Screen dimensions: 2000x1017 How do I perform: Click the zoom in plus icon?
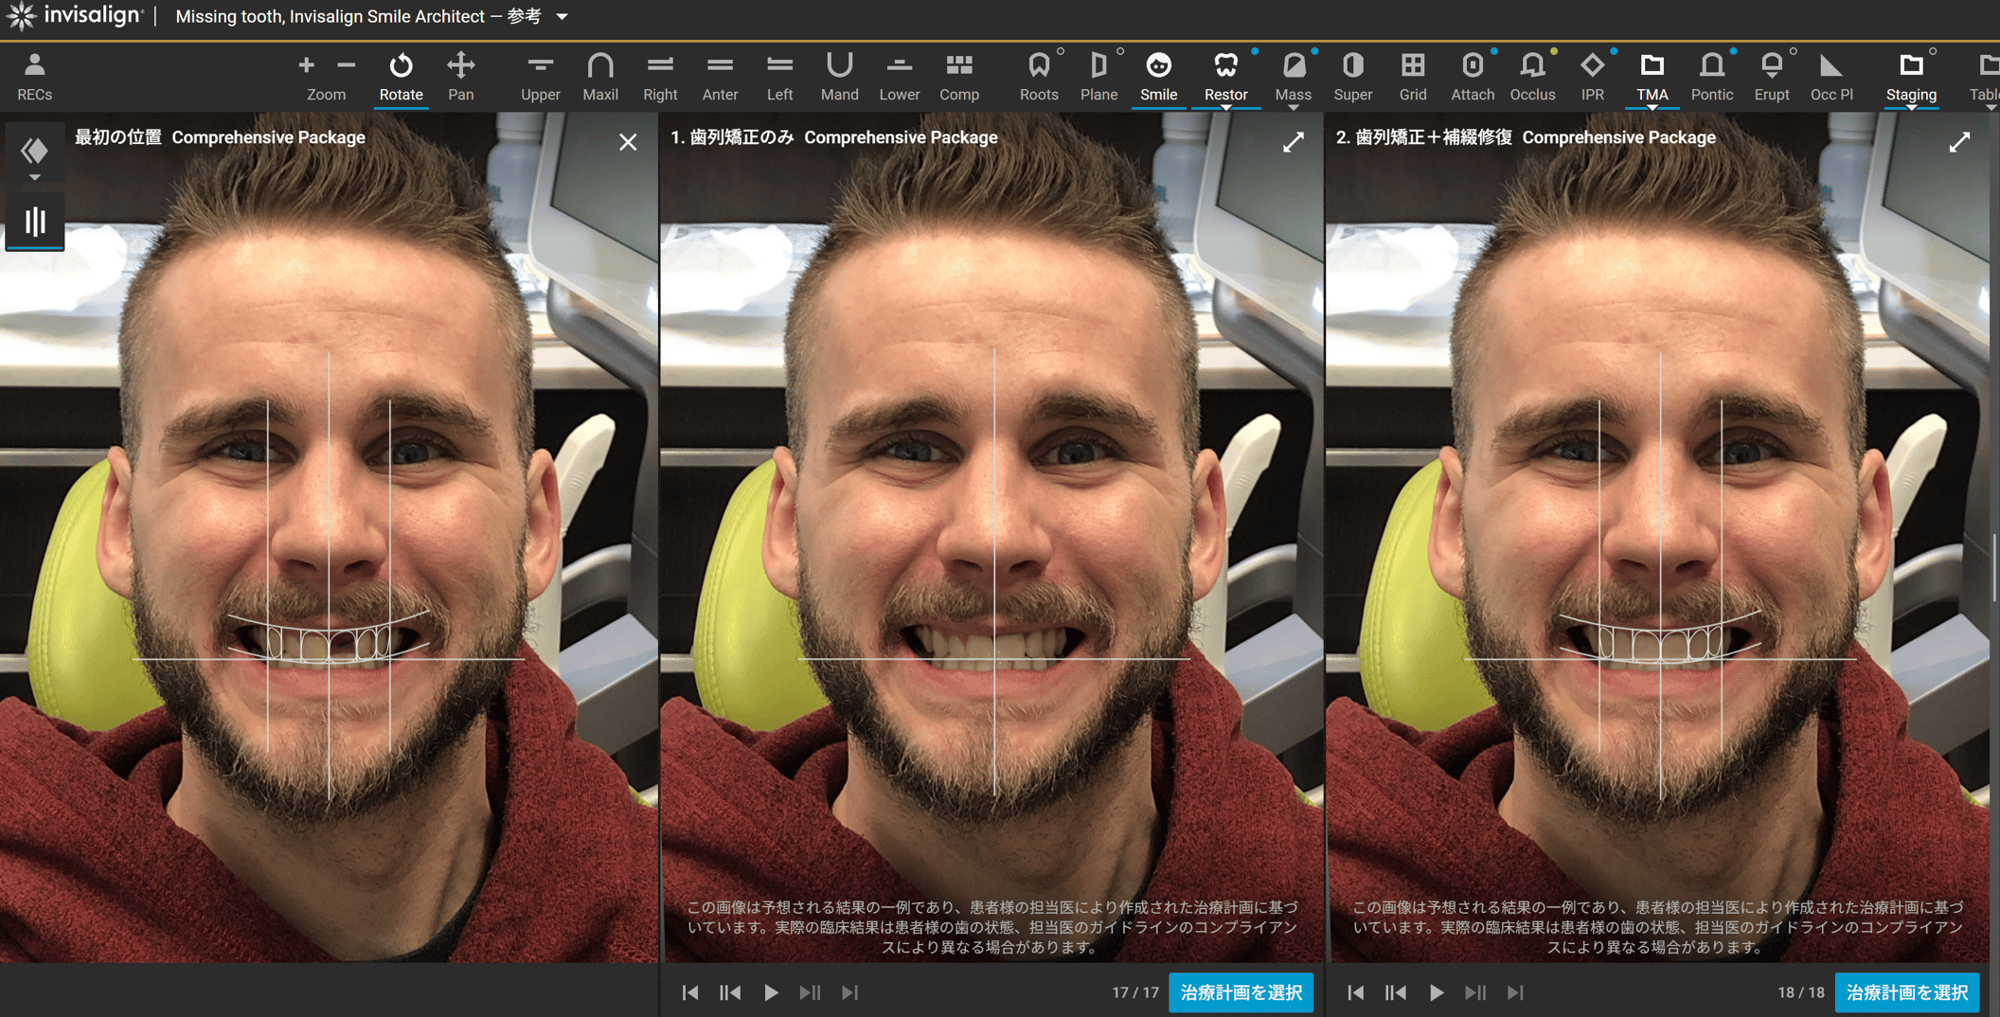point(306,66)
